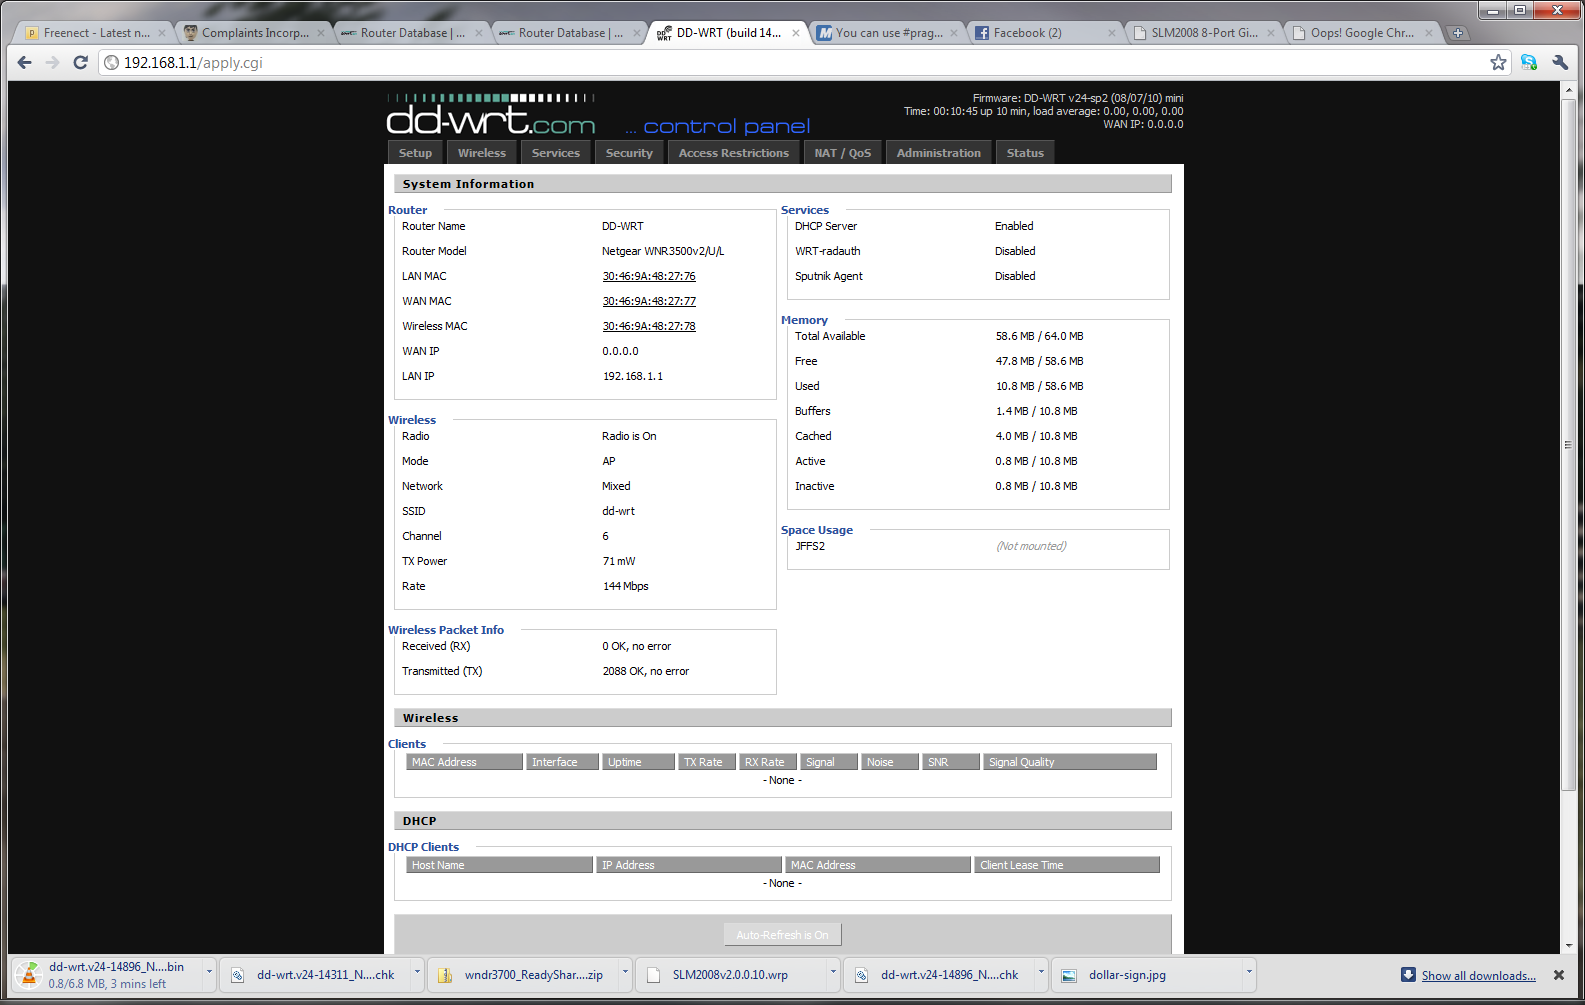The width and height of the screenshot is (1585, 1005).
Task: Click the vertical page scrollbar
Action: 1568,445
